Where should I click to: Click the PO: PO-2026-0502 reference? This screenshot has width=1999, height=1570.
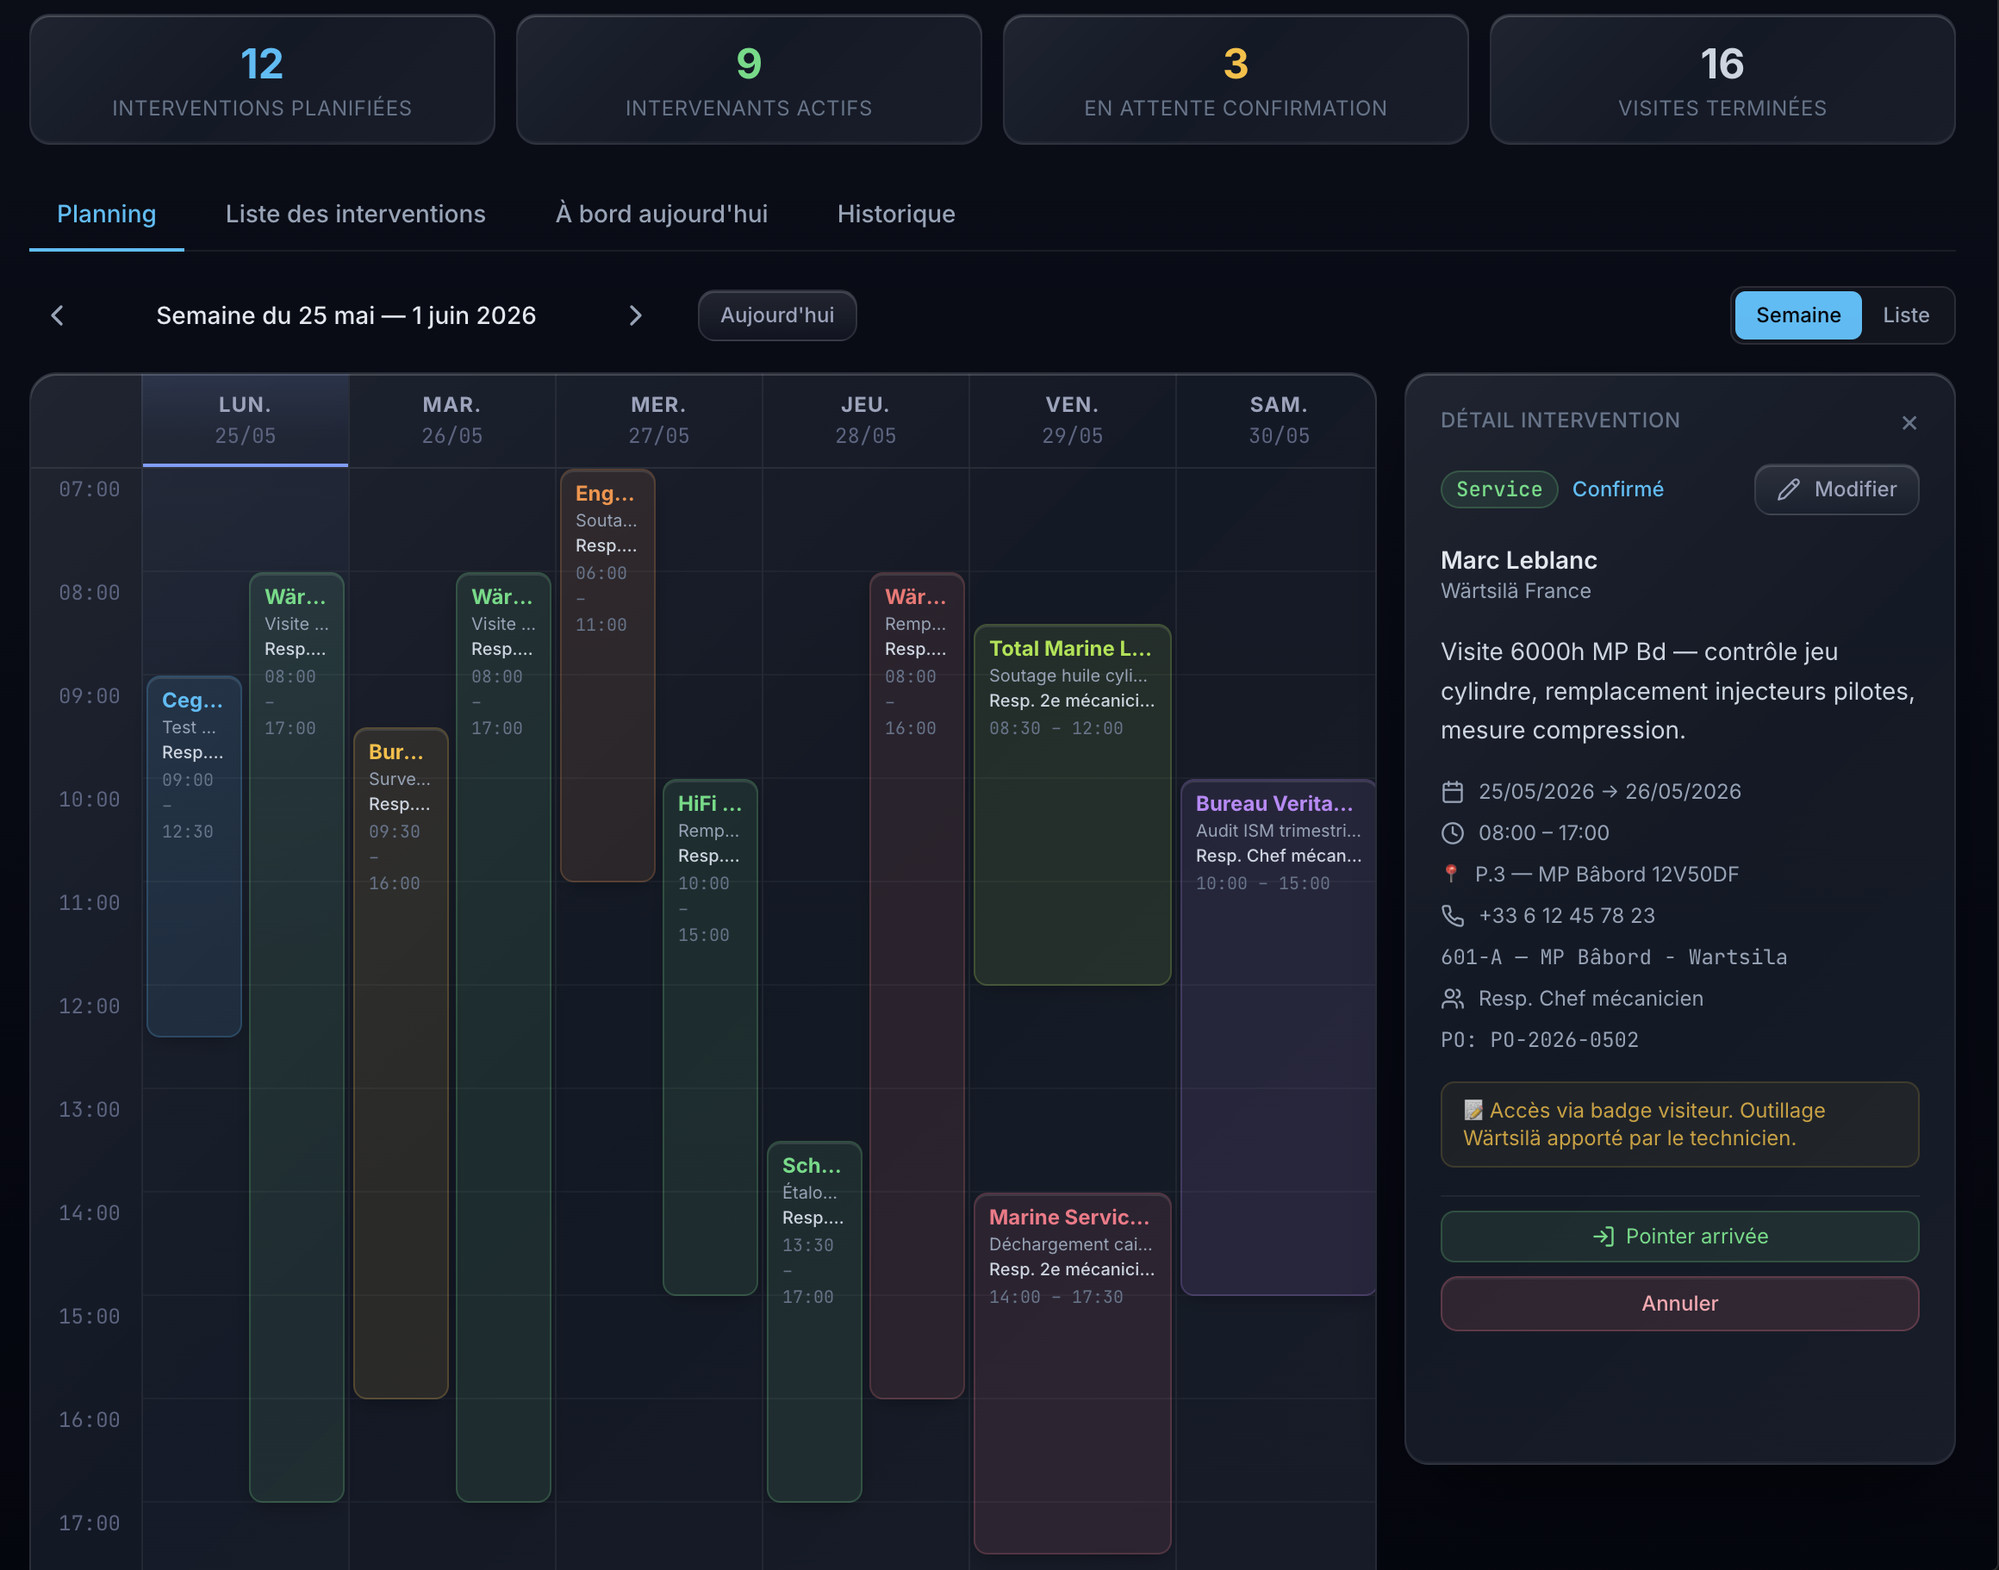(1539, 1040)
